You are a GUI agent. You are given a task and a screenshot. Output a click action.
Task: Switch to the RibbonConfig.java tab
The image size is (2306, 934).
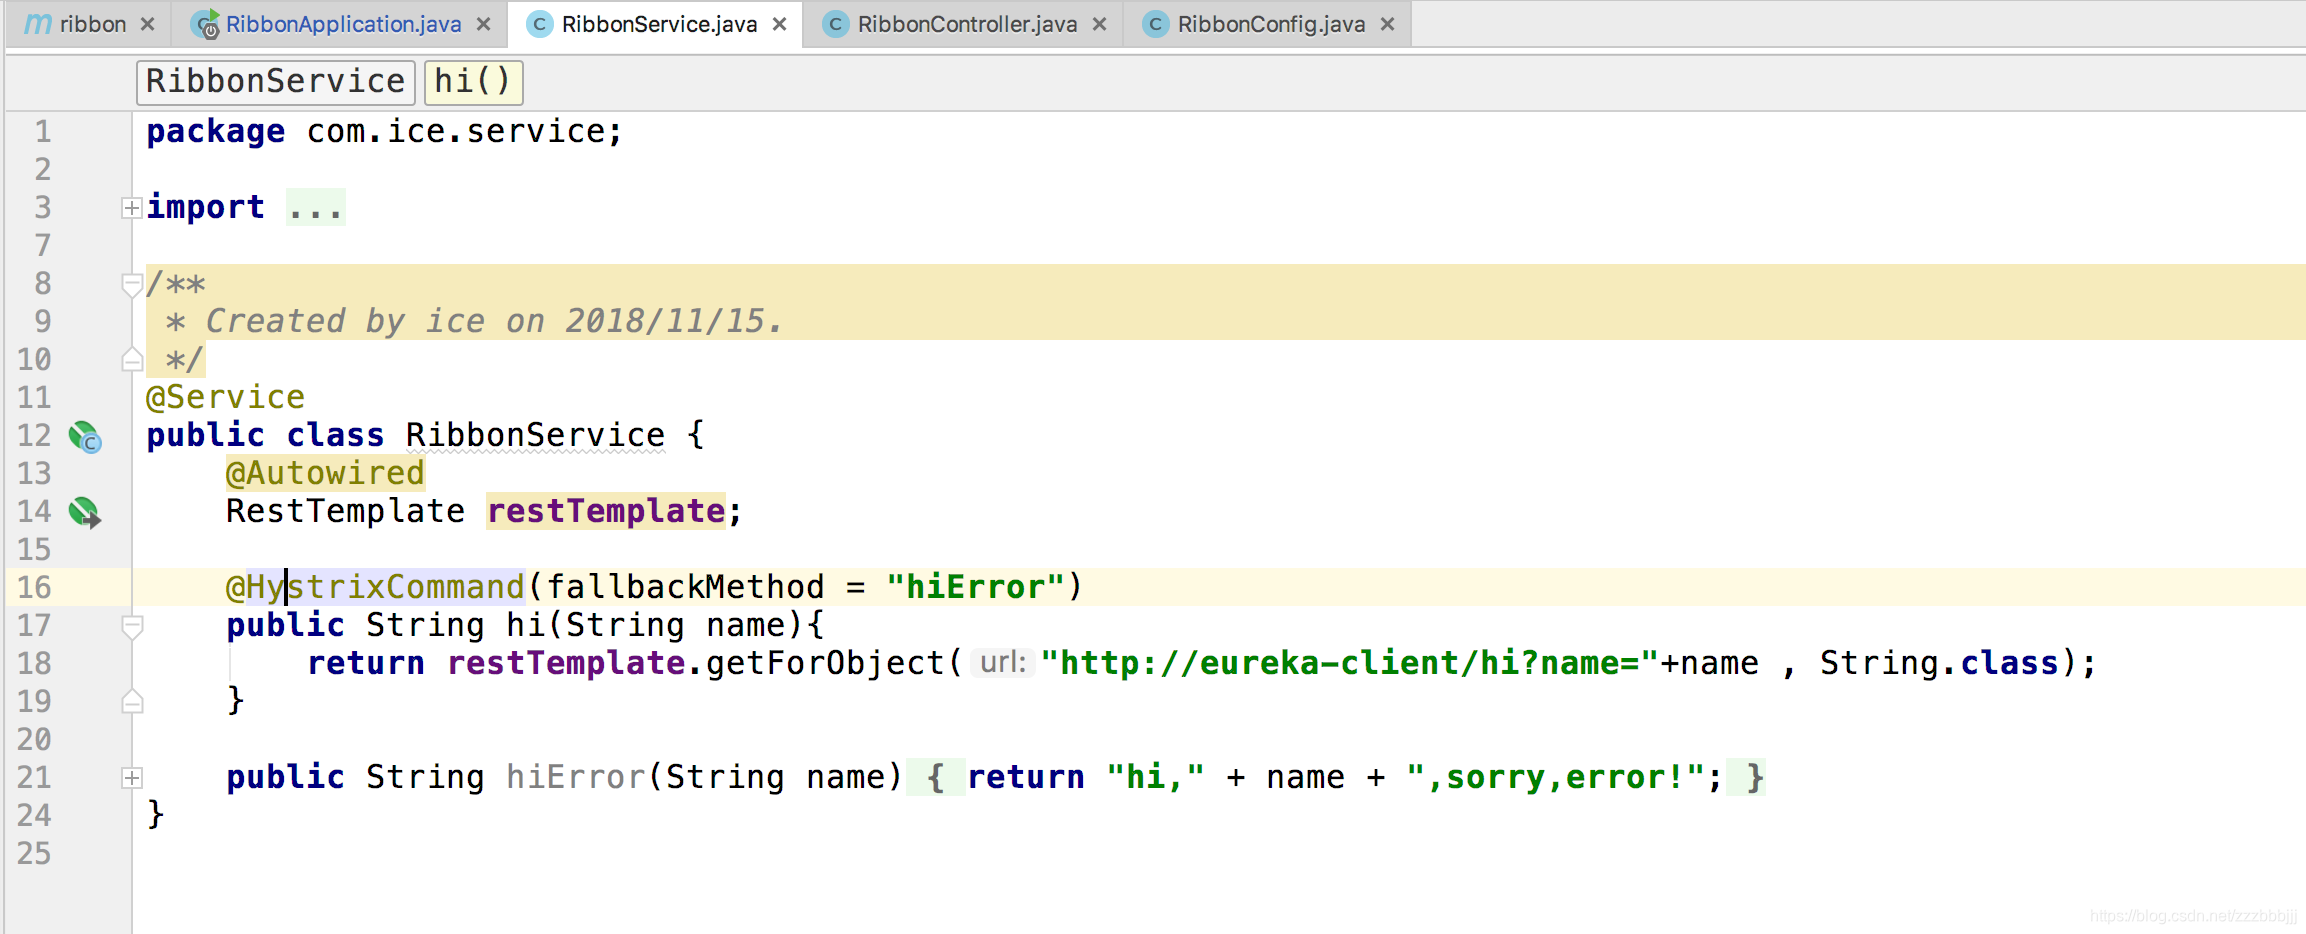coord(1270,24)
